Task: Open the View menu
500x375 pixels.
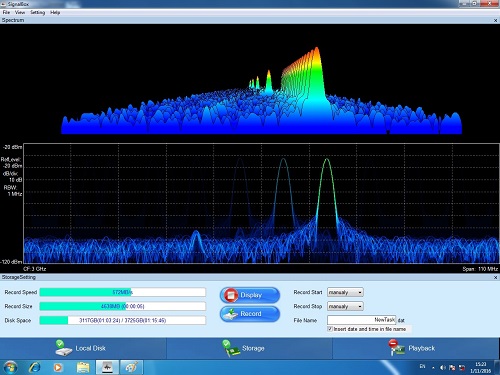Action: click(x=20, y=12)
